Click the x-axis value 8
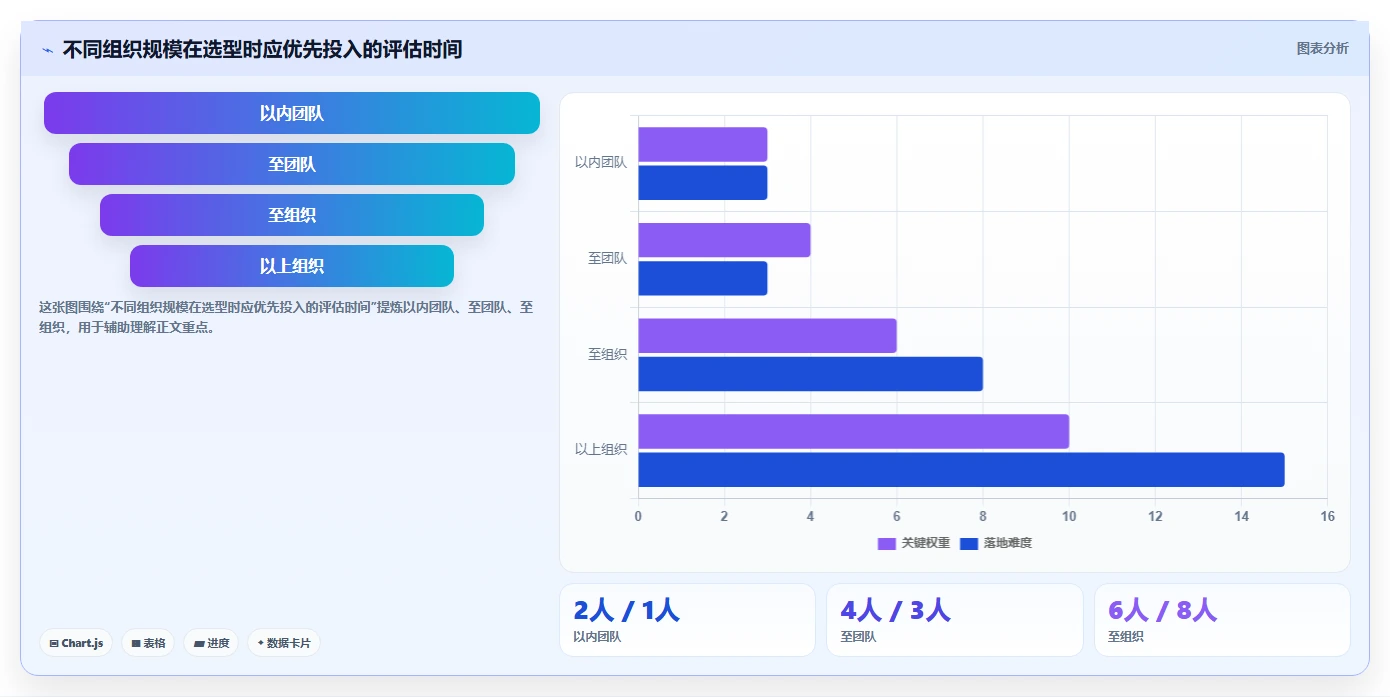1390x697 pixels. [x=983, y=516]
